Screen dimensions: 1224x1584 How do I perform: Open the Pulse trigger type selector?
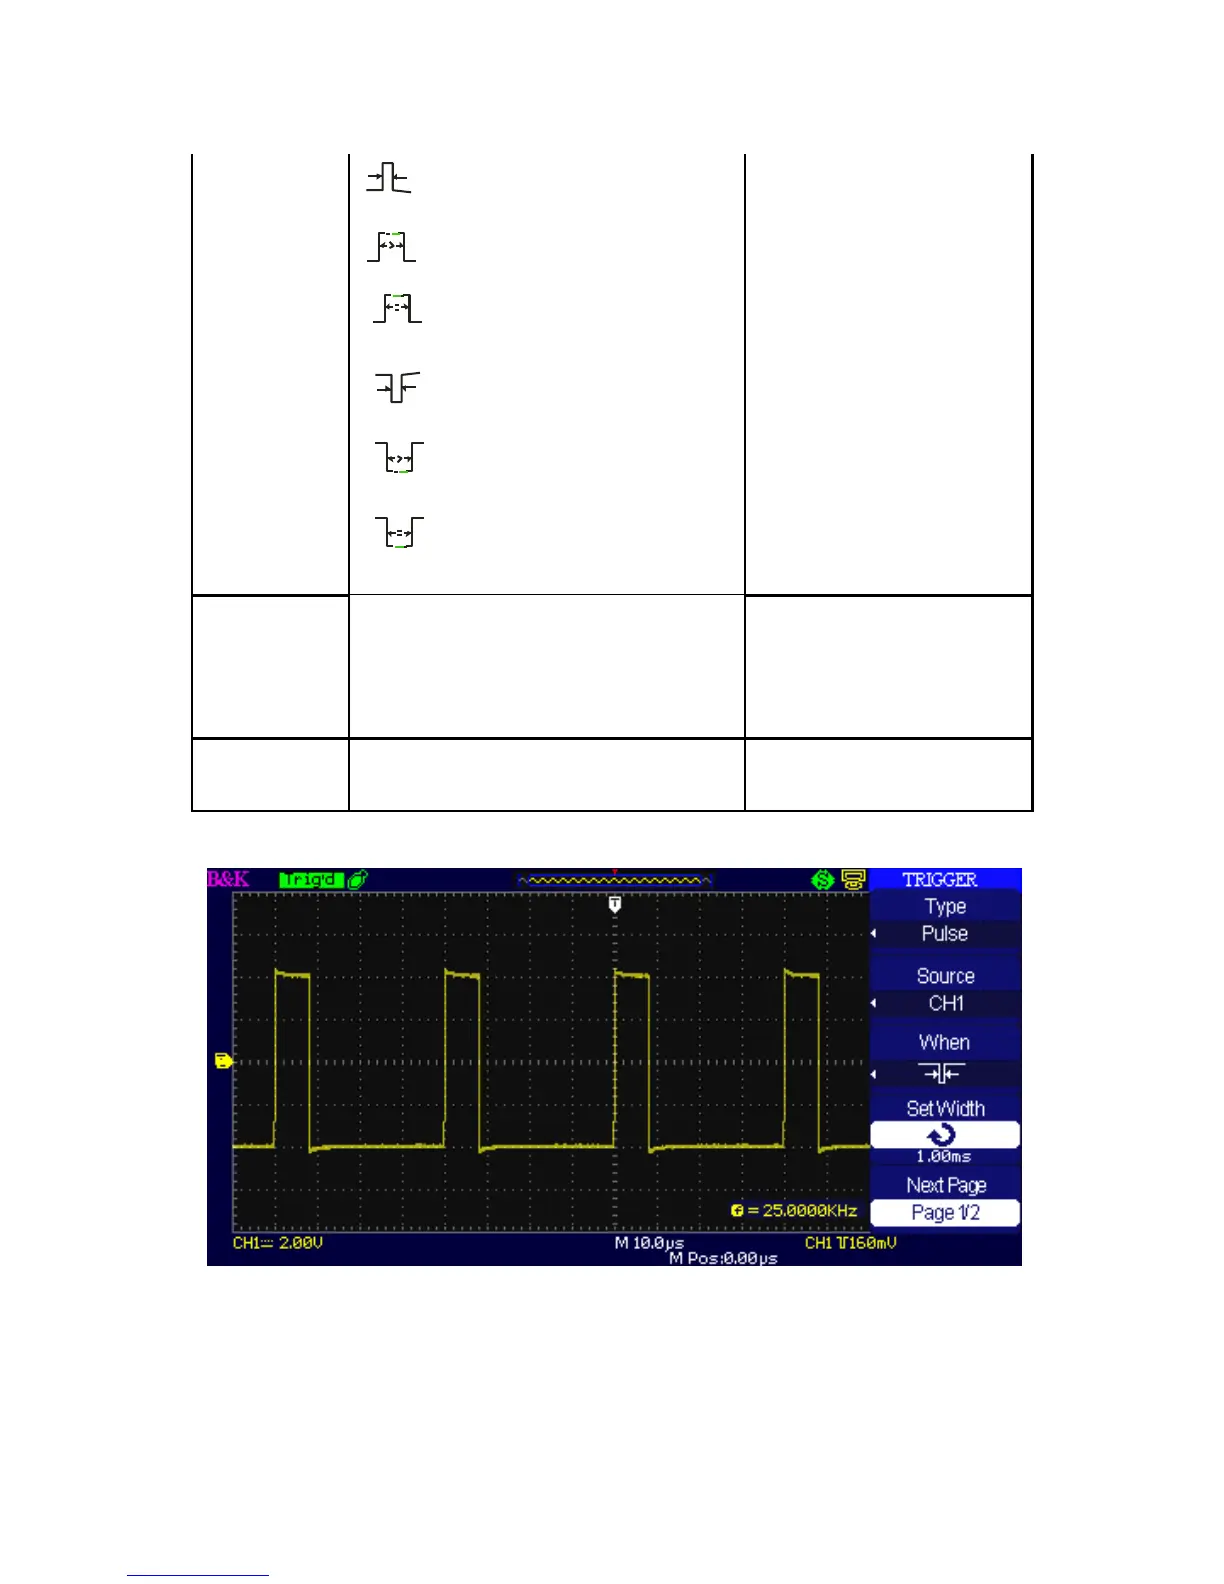coord(945,934)
